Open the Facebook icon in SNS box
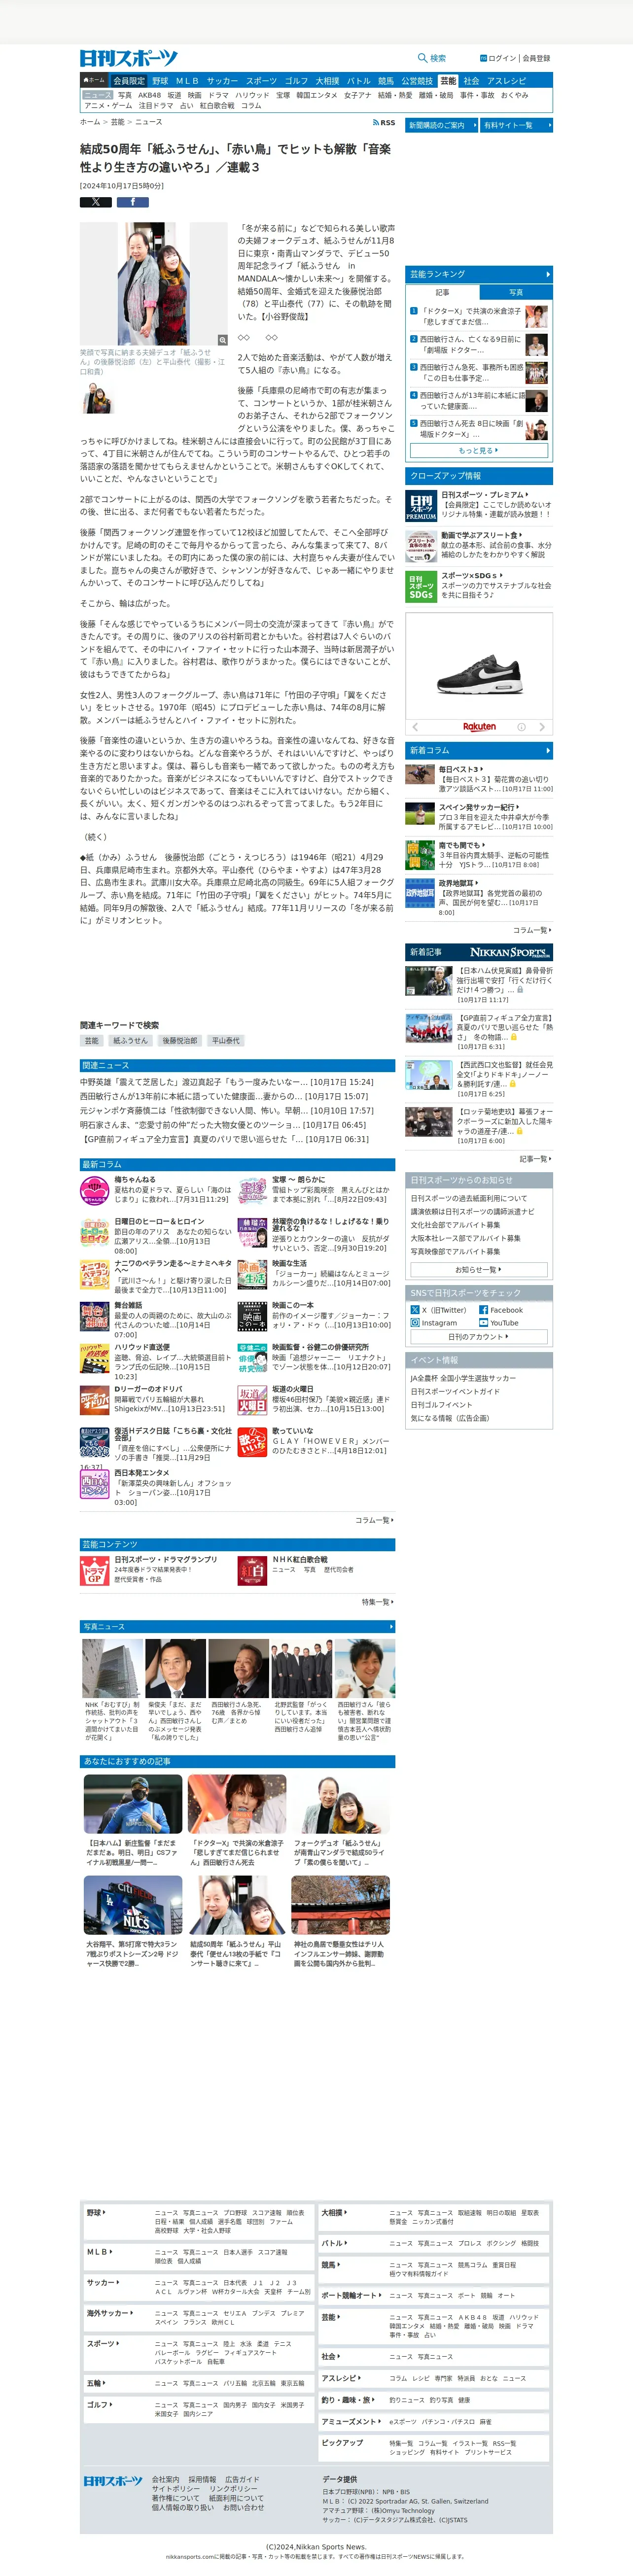 (x=484, y=1309)
